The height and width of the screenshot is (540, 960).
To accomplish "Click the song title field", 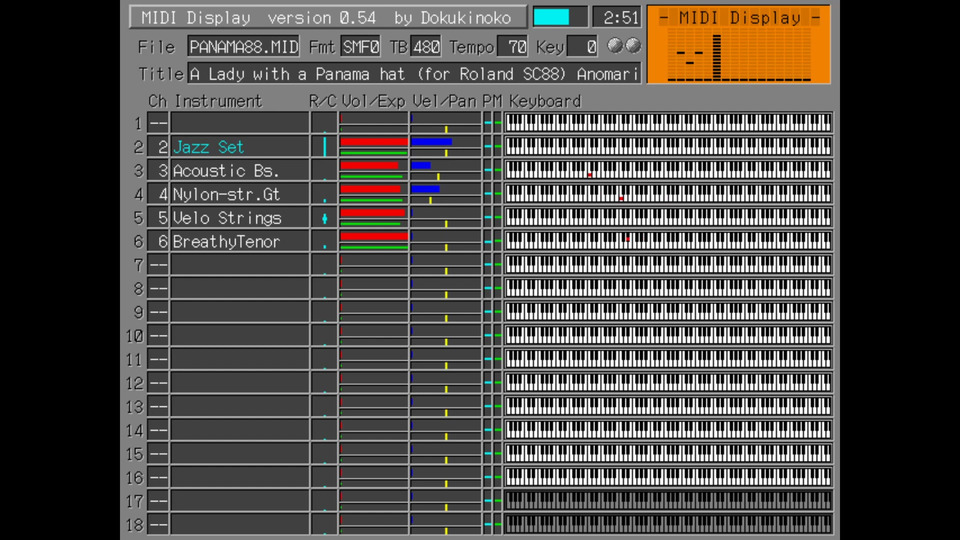I will [414, 73].
